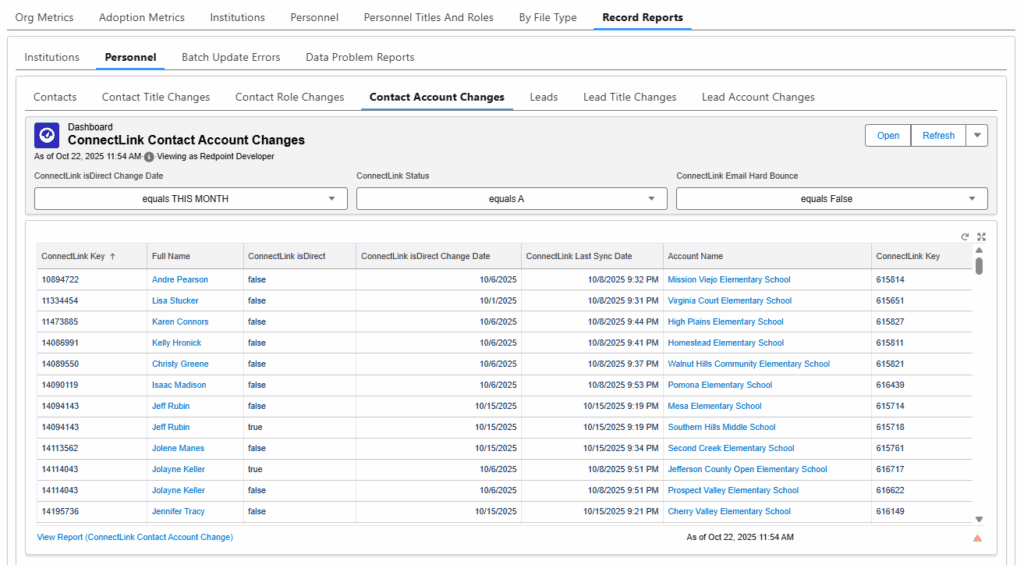Click the table refresh icon

tap(965, 237)
